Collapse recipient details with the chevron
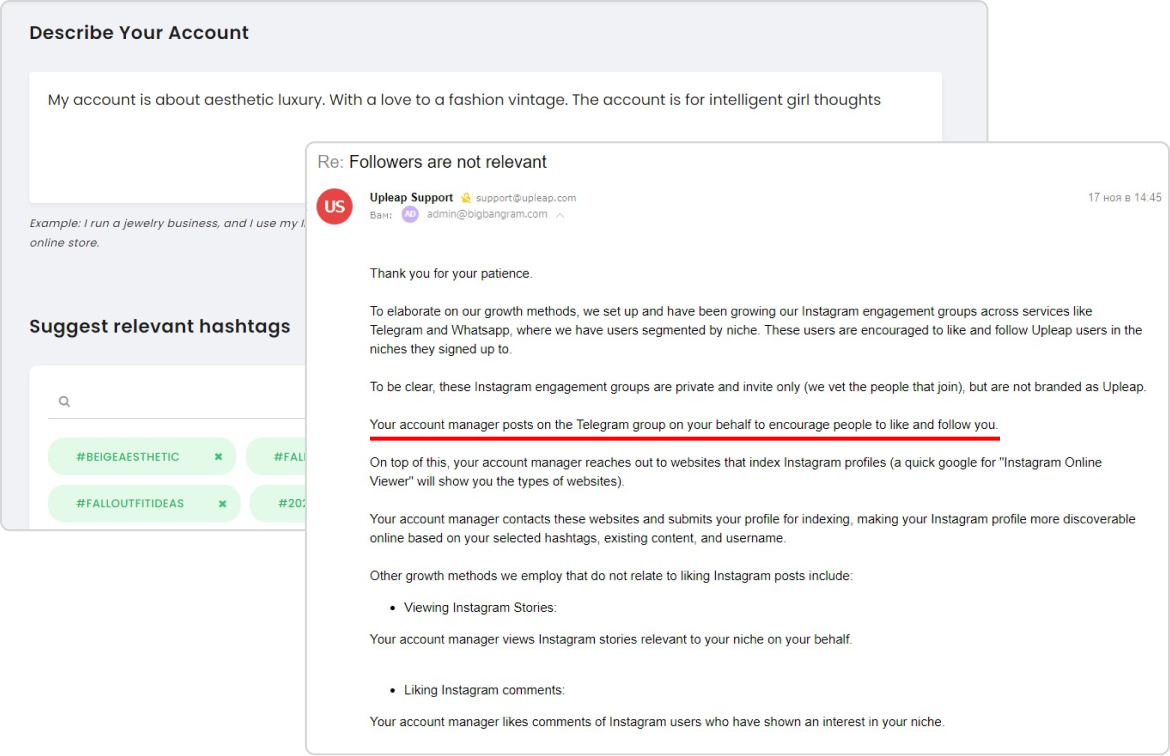 [x=560, y=215]
